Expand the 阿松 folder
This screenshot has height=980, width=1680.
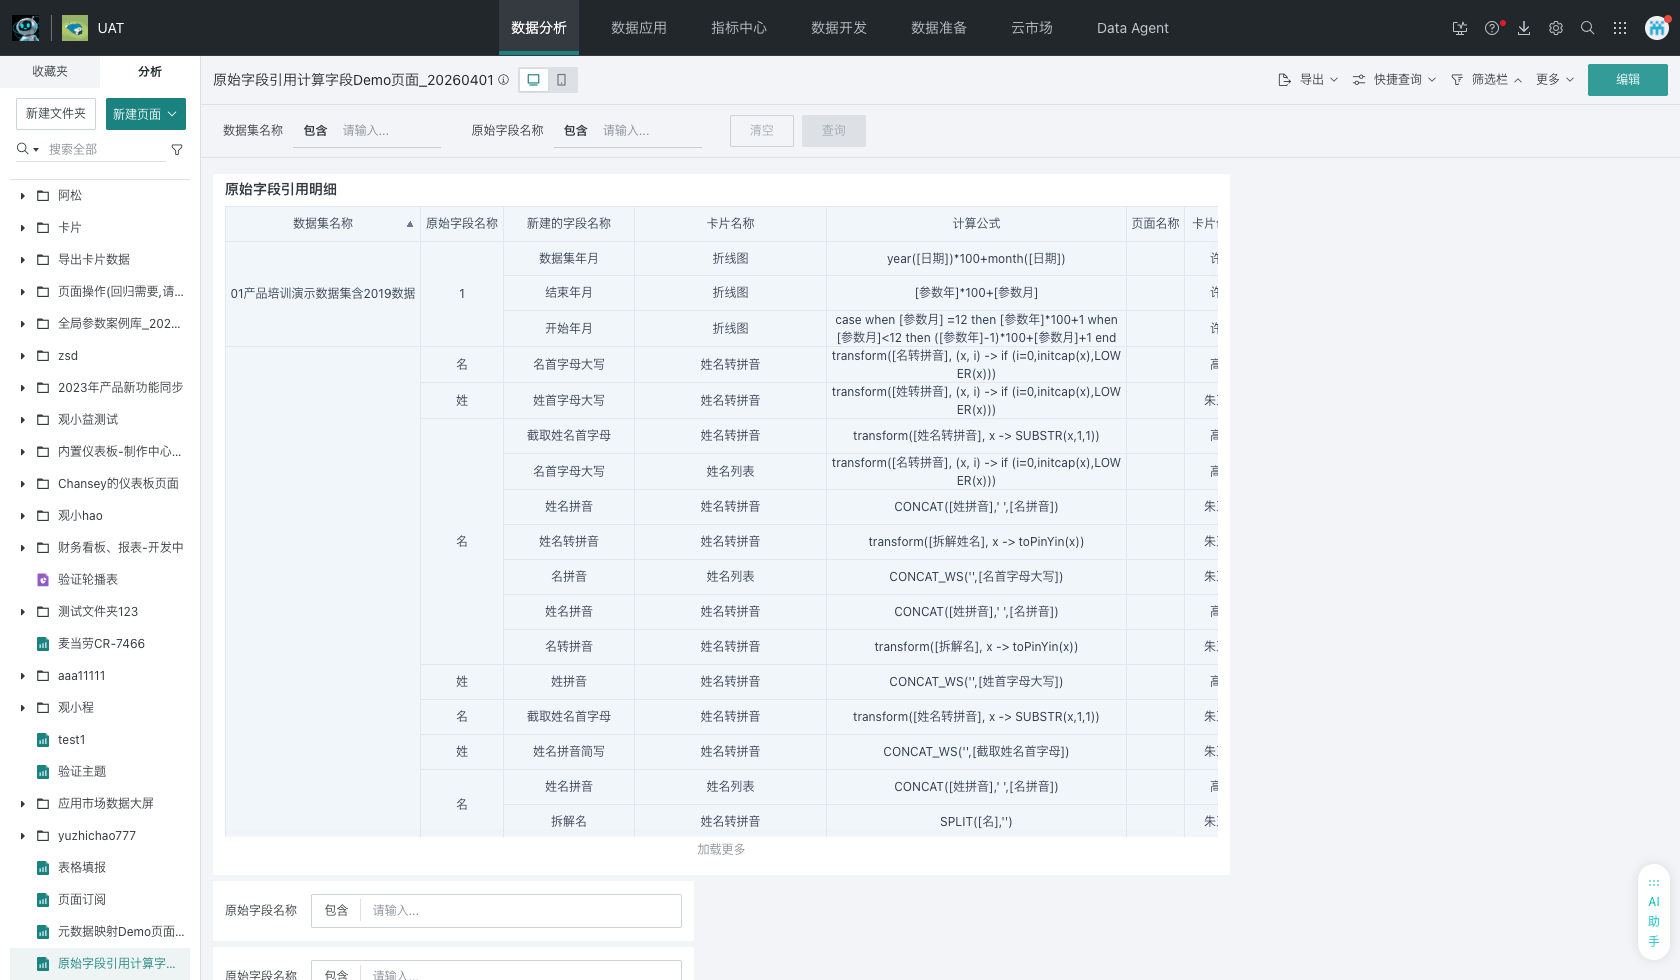coord(22,196)
